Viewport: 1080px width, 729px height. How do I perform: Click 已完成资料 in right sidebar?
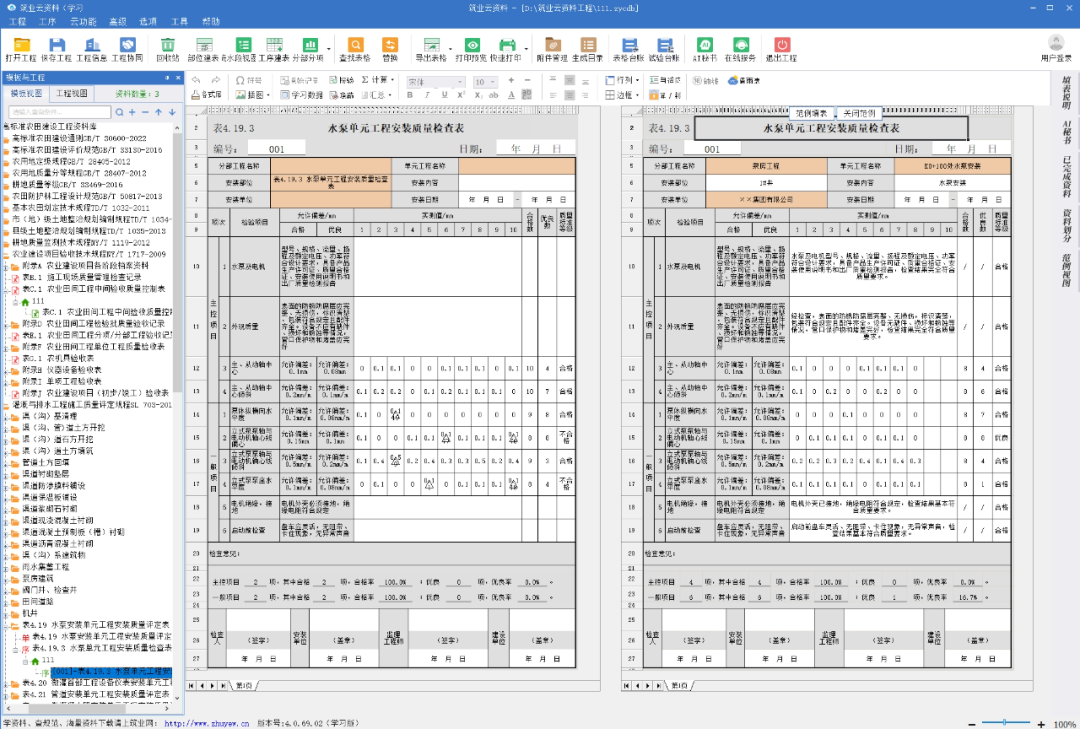point(1066,175)
